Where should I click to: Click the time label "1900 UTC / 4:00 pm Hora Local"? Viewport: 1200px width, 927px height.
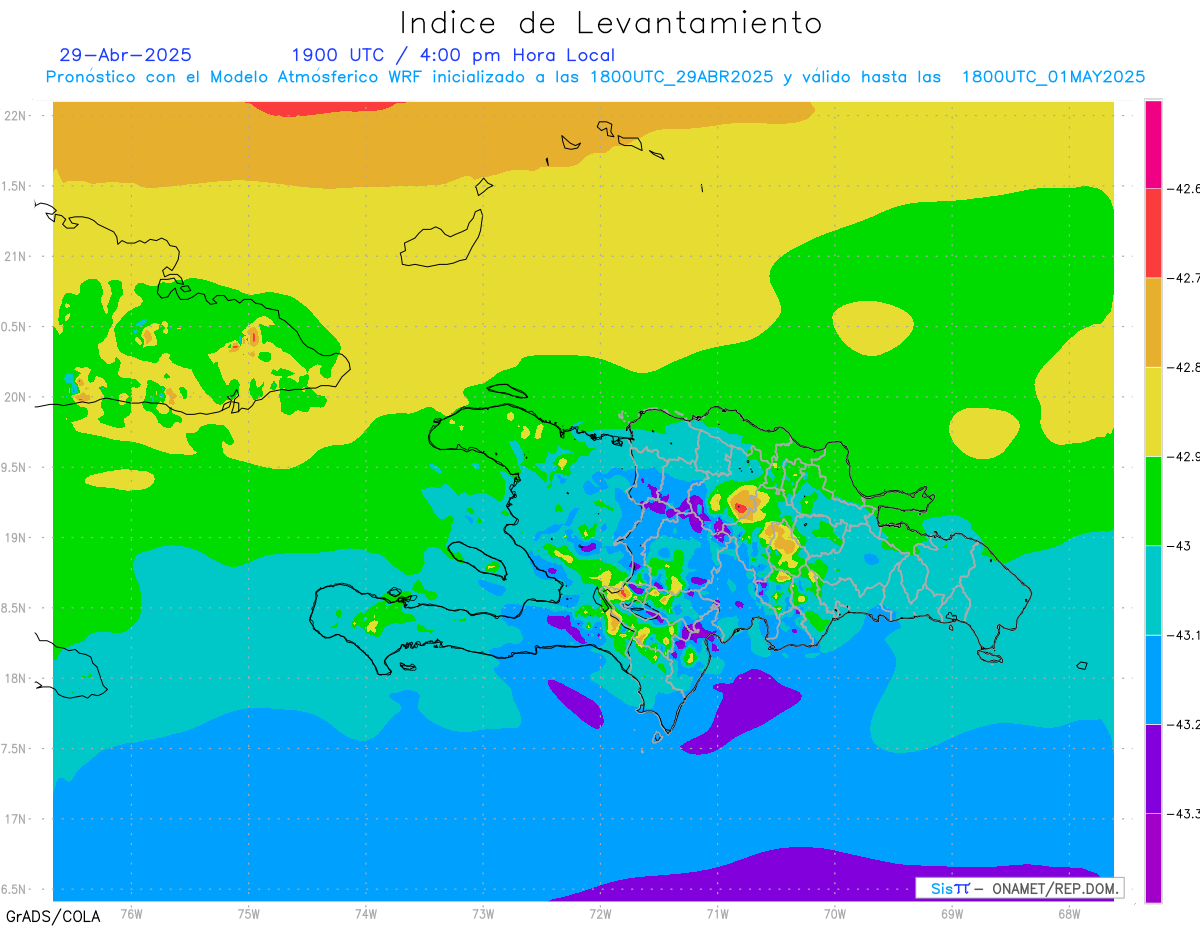(x=453, y=55)
